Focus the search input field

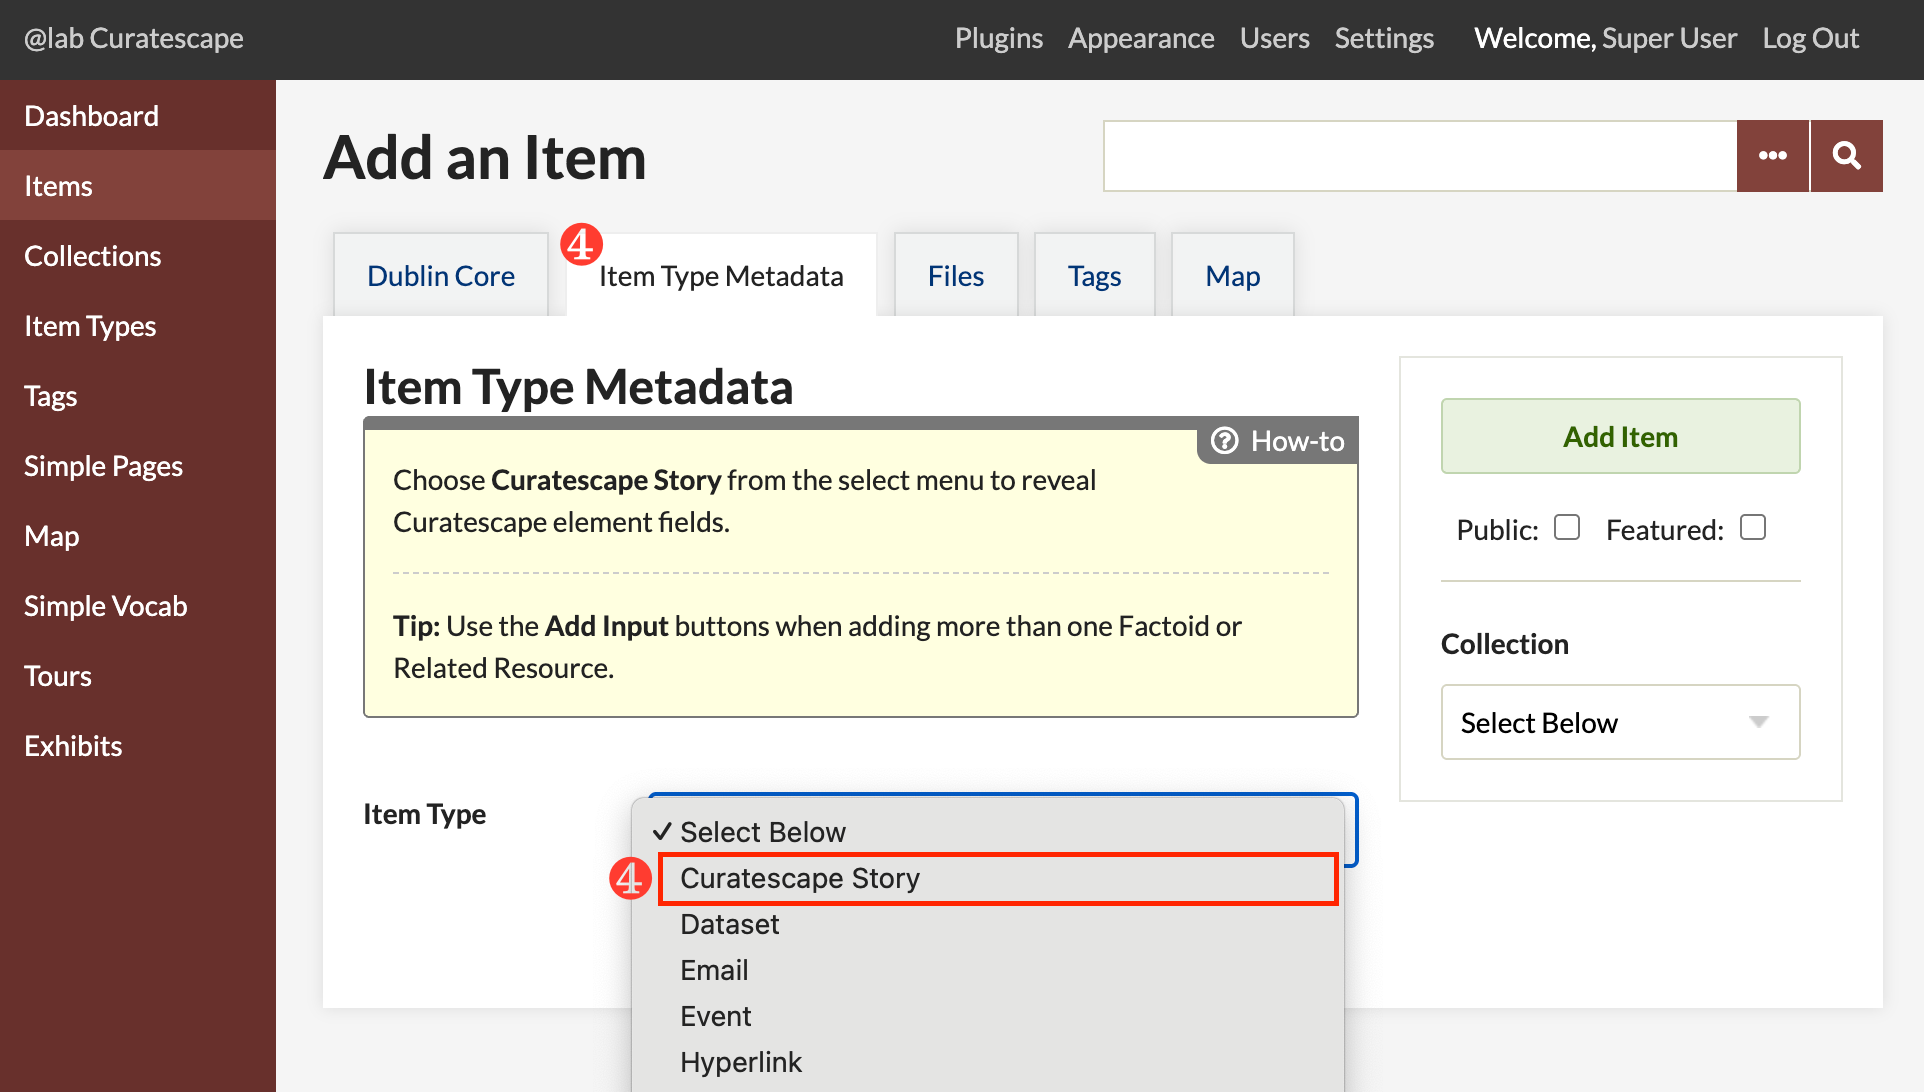click(x=1420, y=156)
